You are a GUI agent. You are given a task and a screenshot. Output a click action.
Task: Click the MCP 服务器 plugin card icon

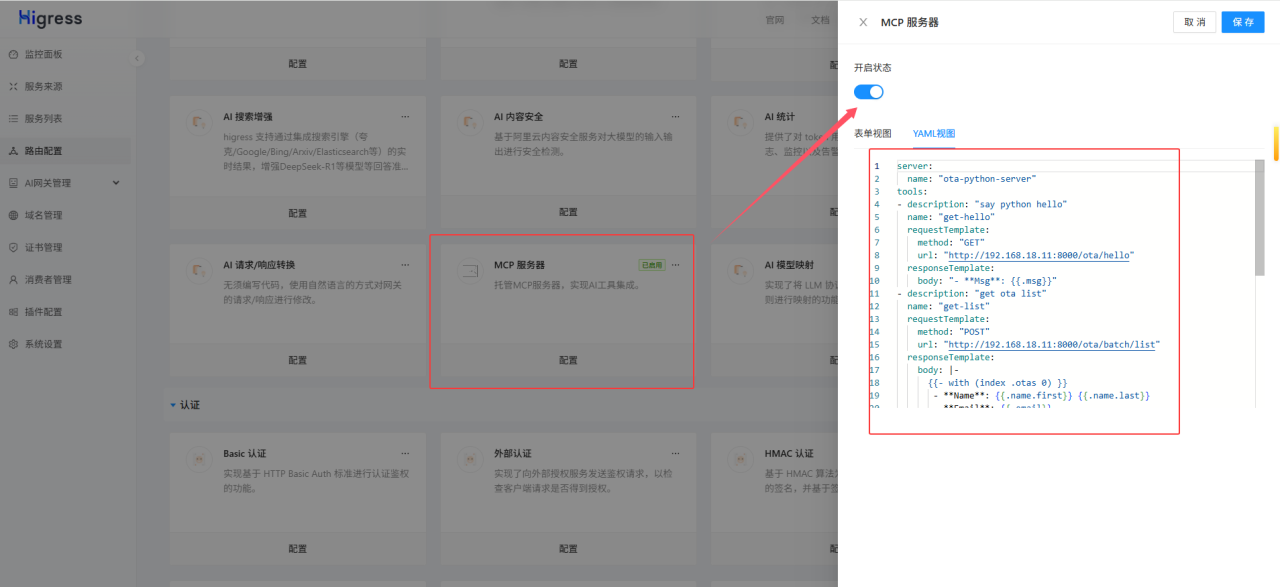[x=468, y=270]
